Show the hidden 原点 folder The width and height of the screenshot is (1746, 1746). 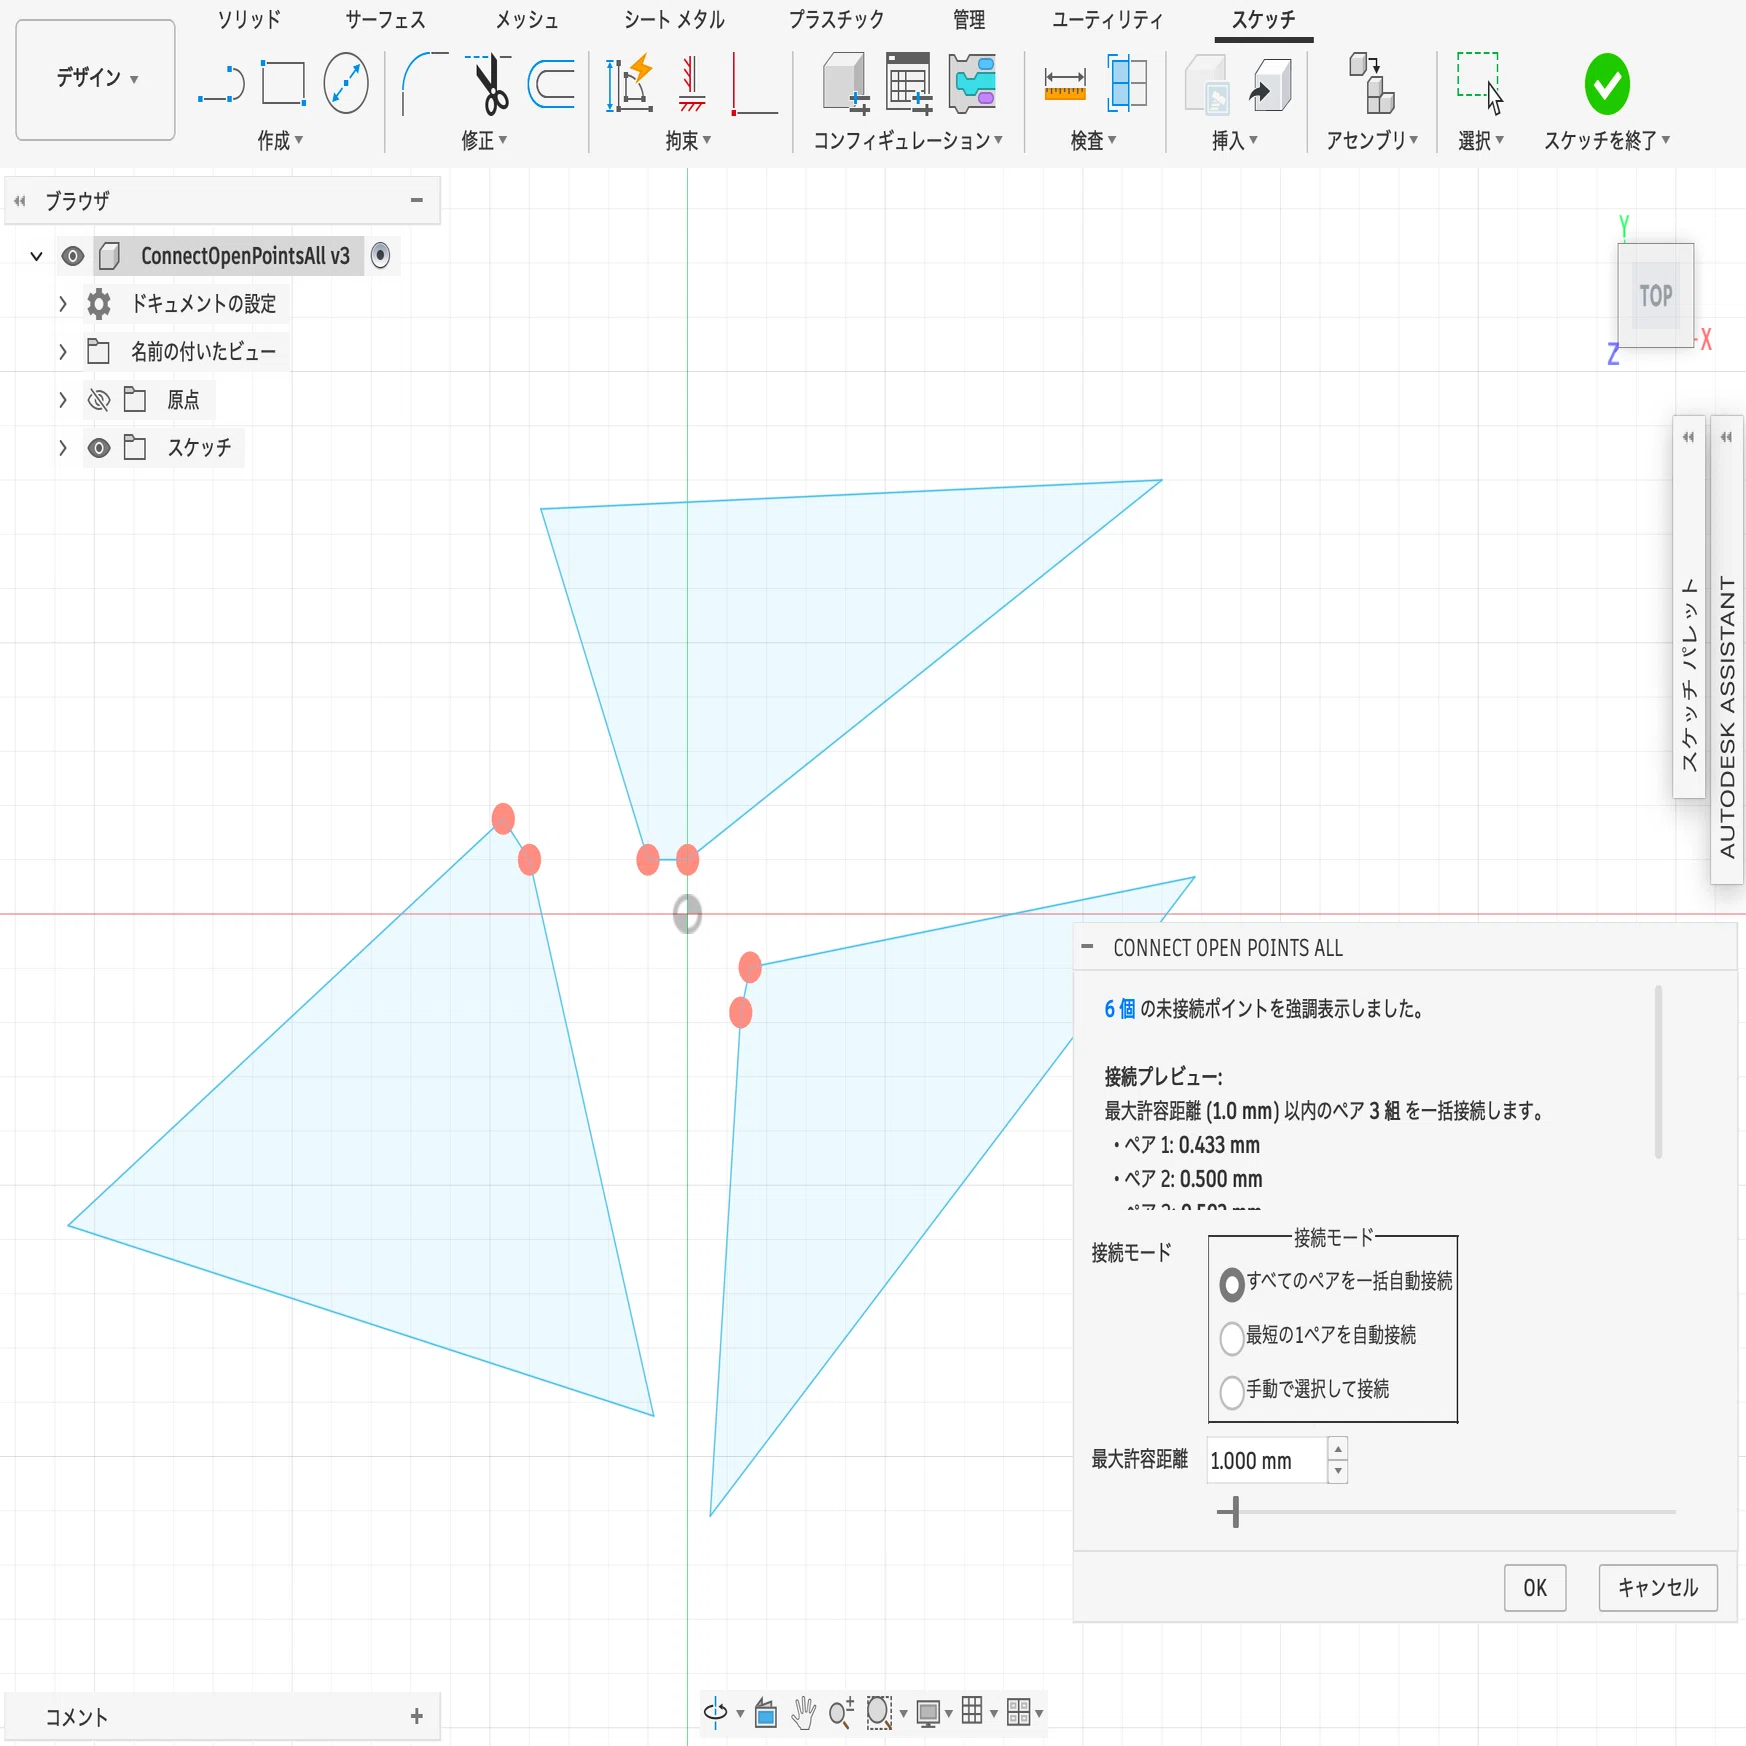[98, 401]
